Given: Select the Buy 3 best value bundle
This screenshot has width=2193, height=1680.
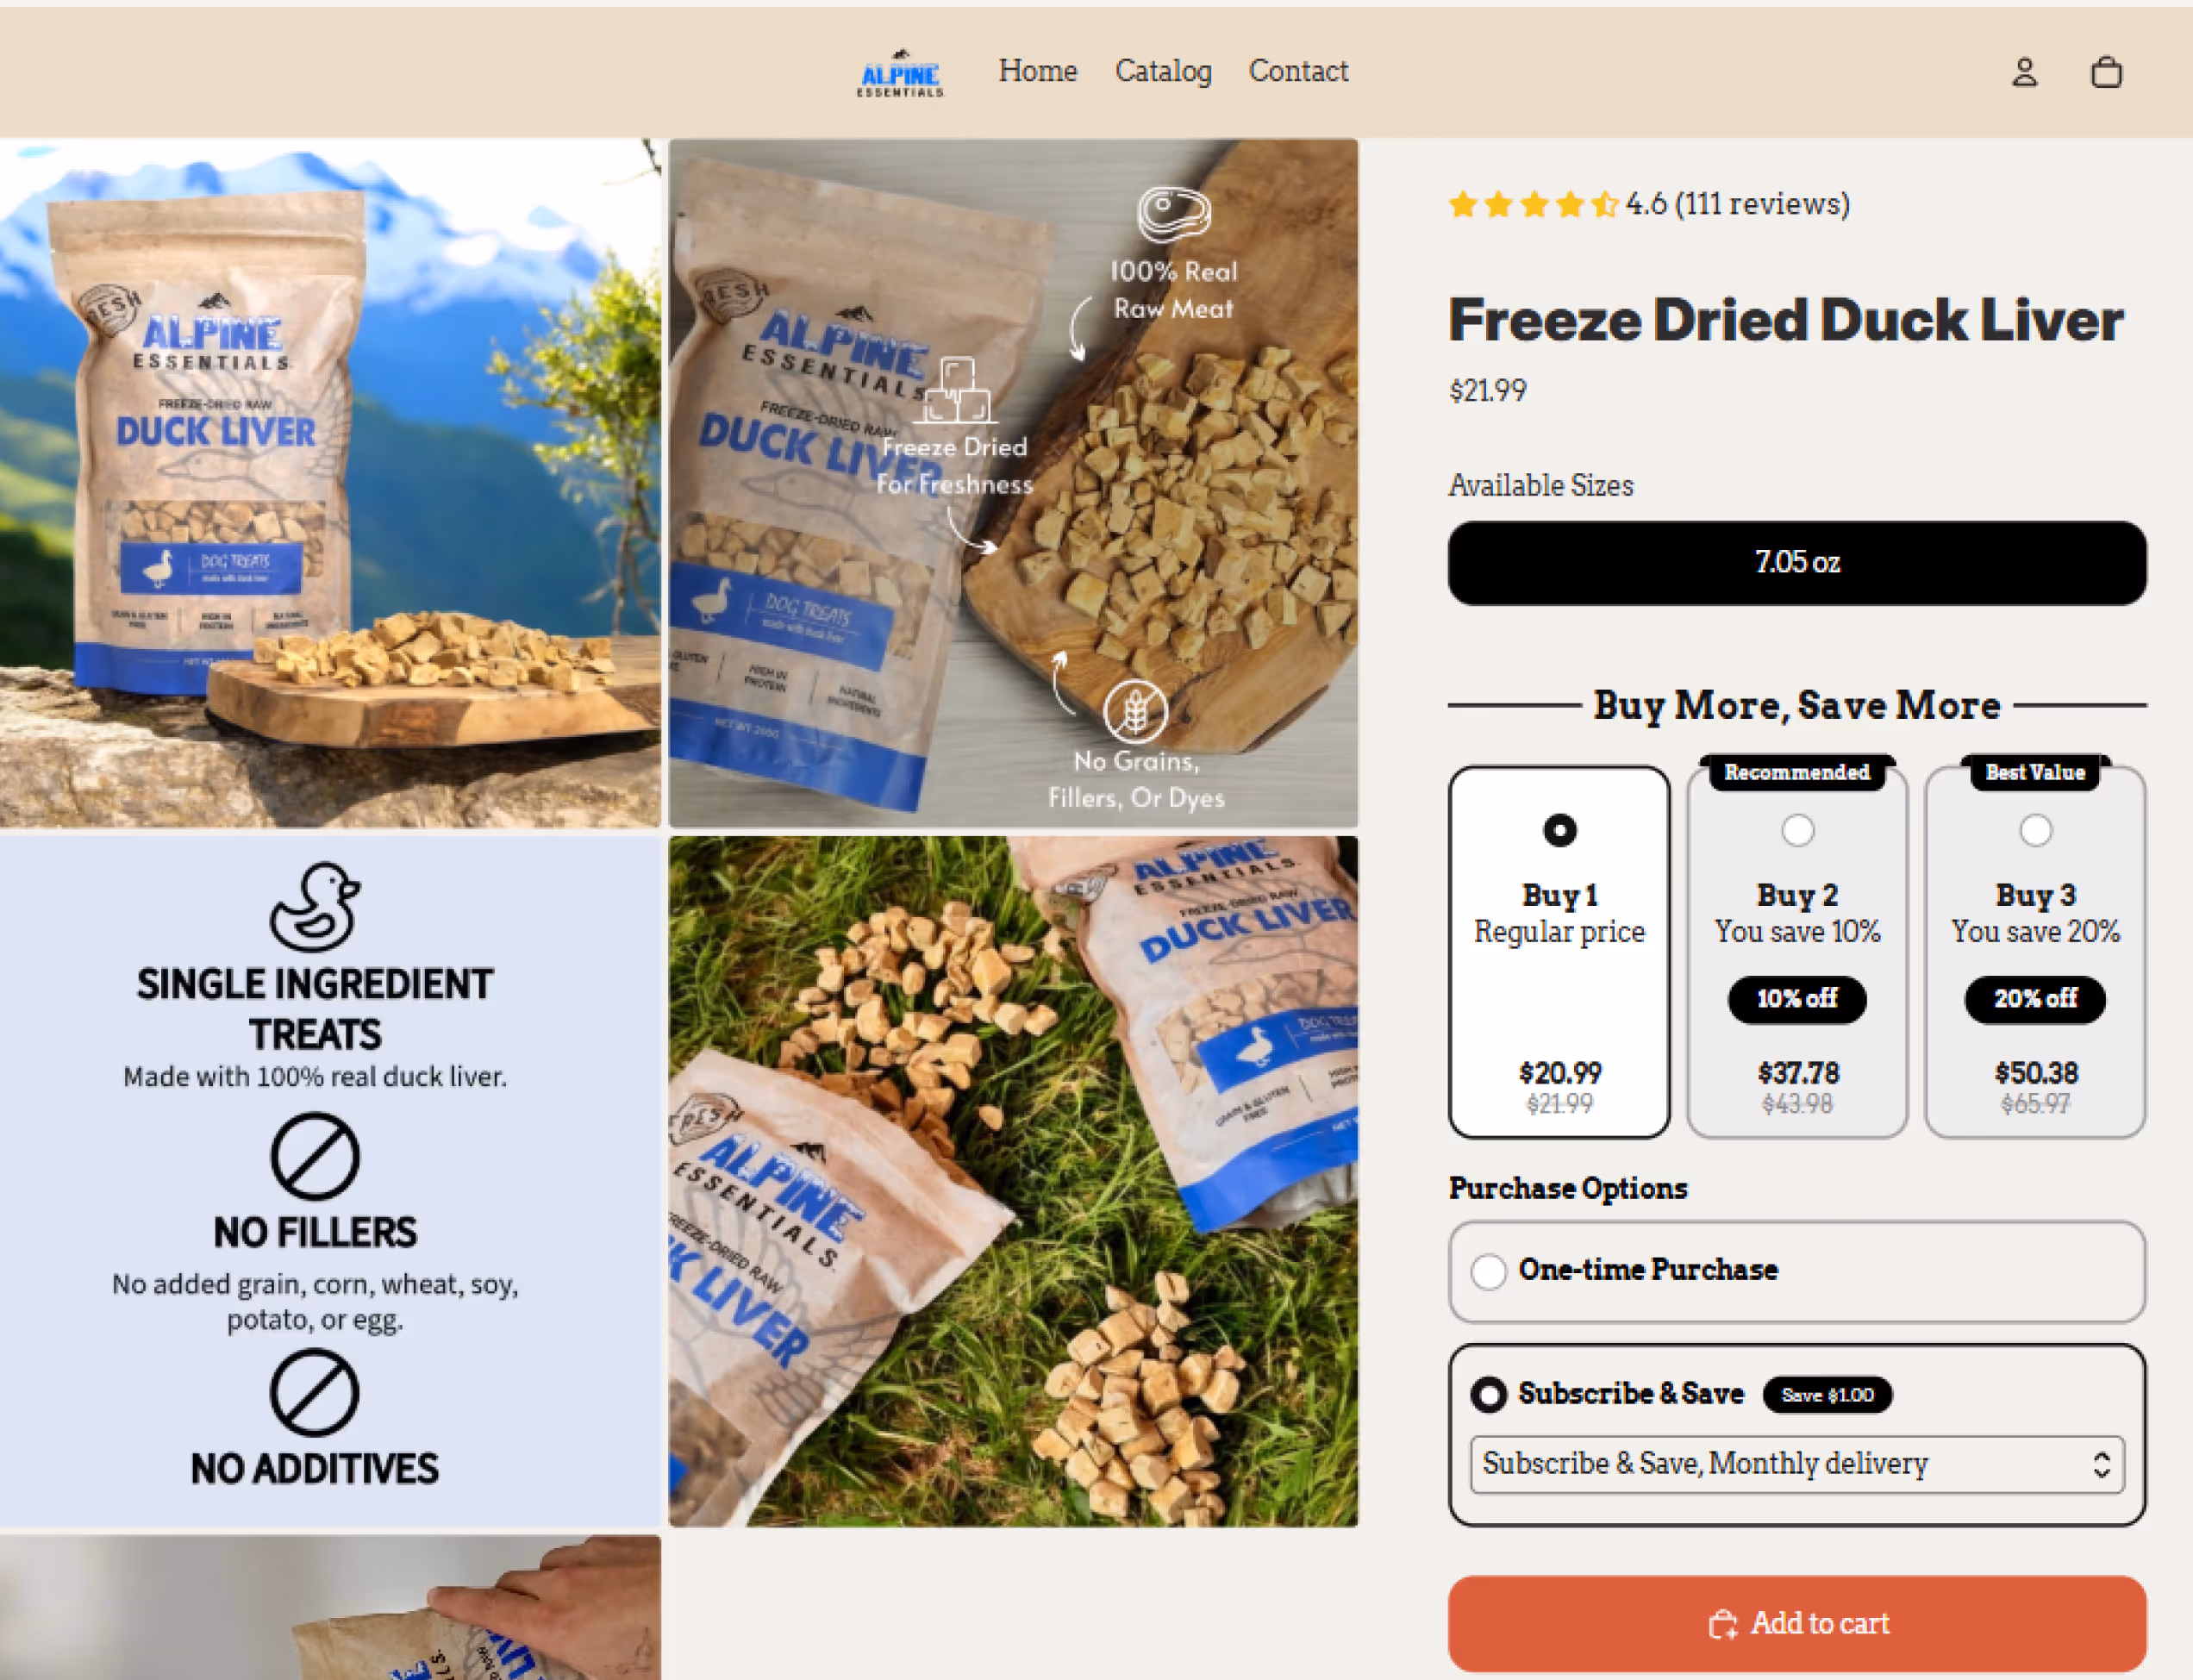Looking at the screenshot, I should [2035, 952].
